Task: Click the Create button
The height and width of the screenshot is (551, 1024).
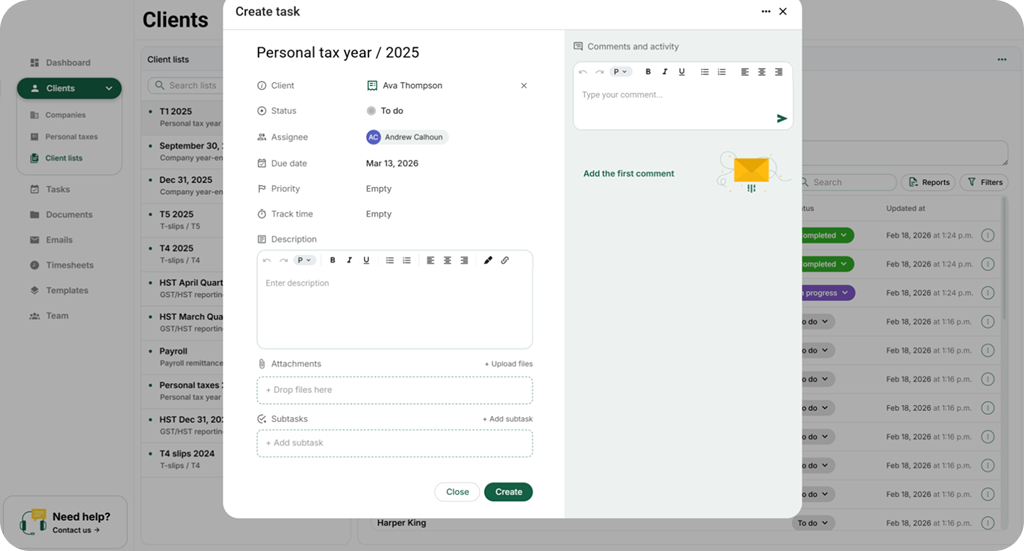Action: click(x=508, y=492)
